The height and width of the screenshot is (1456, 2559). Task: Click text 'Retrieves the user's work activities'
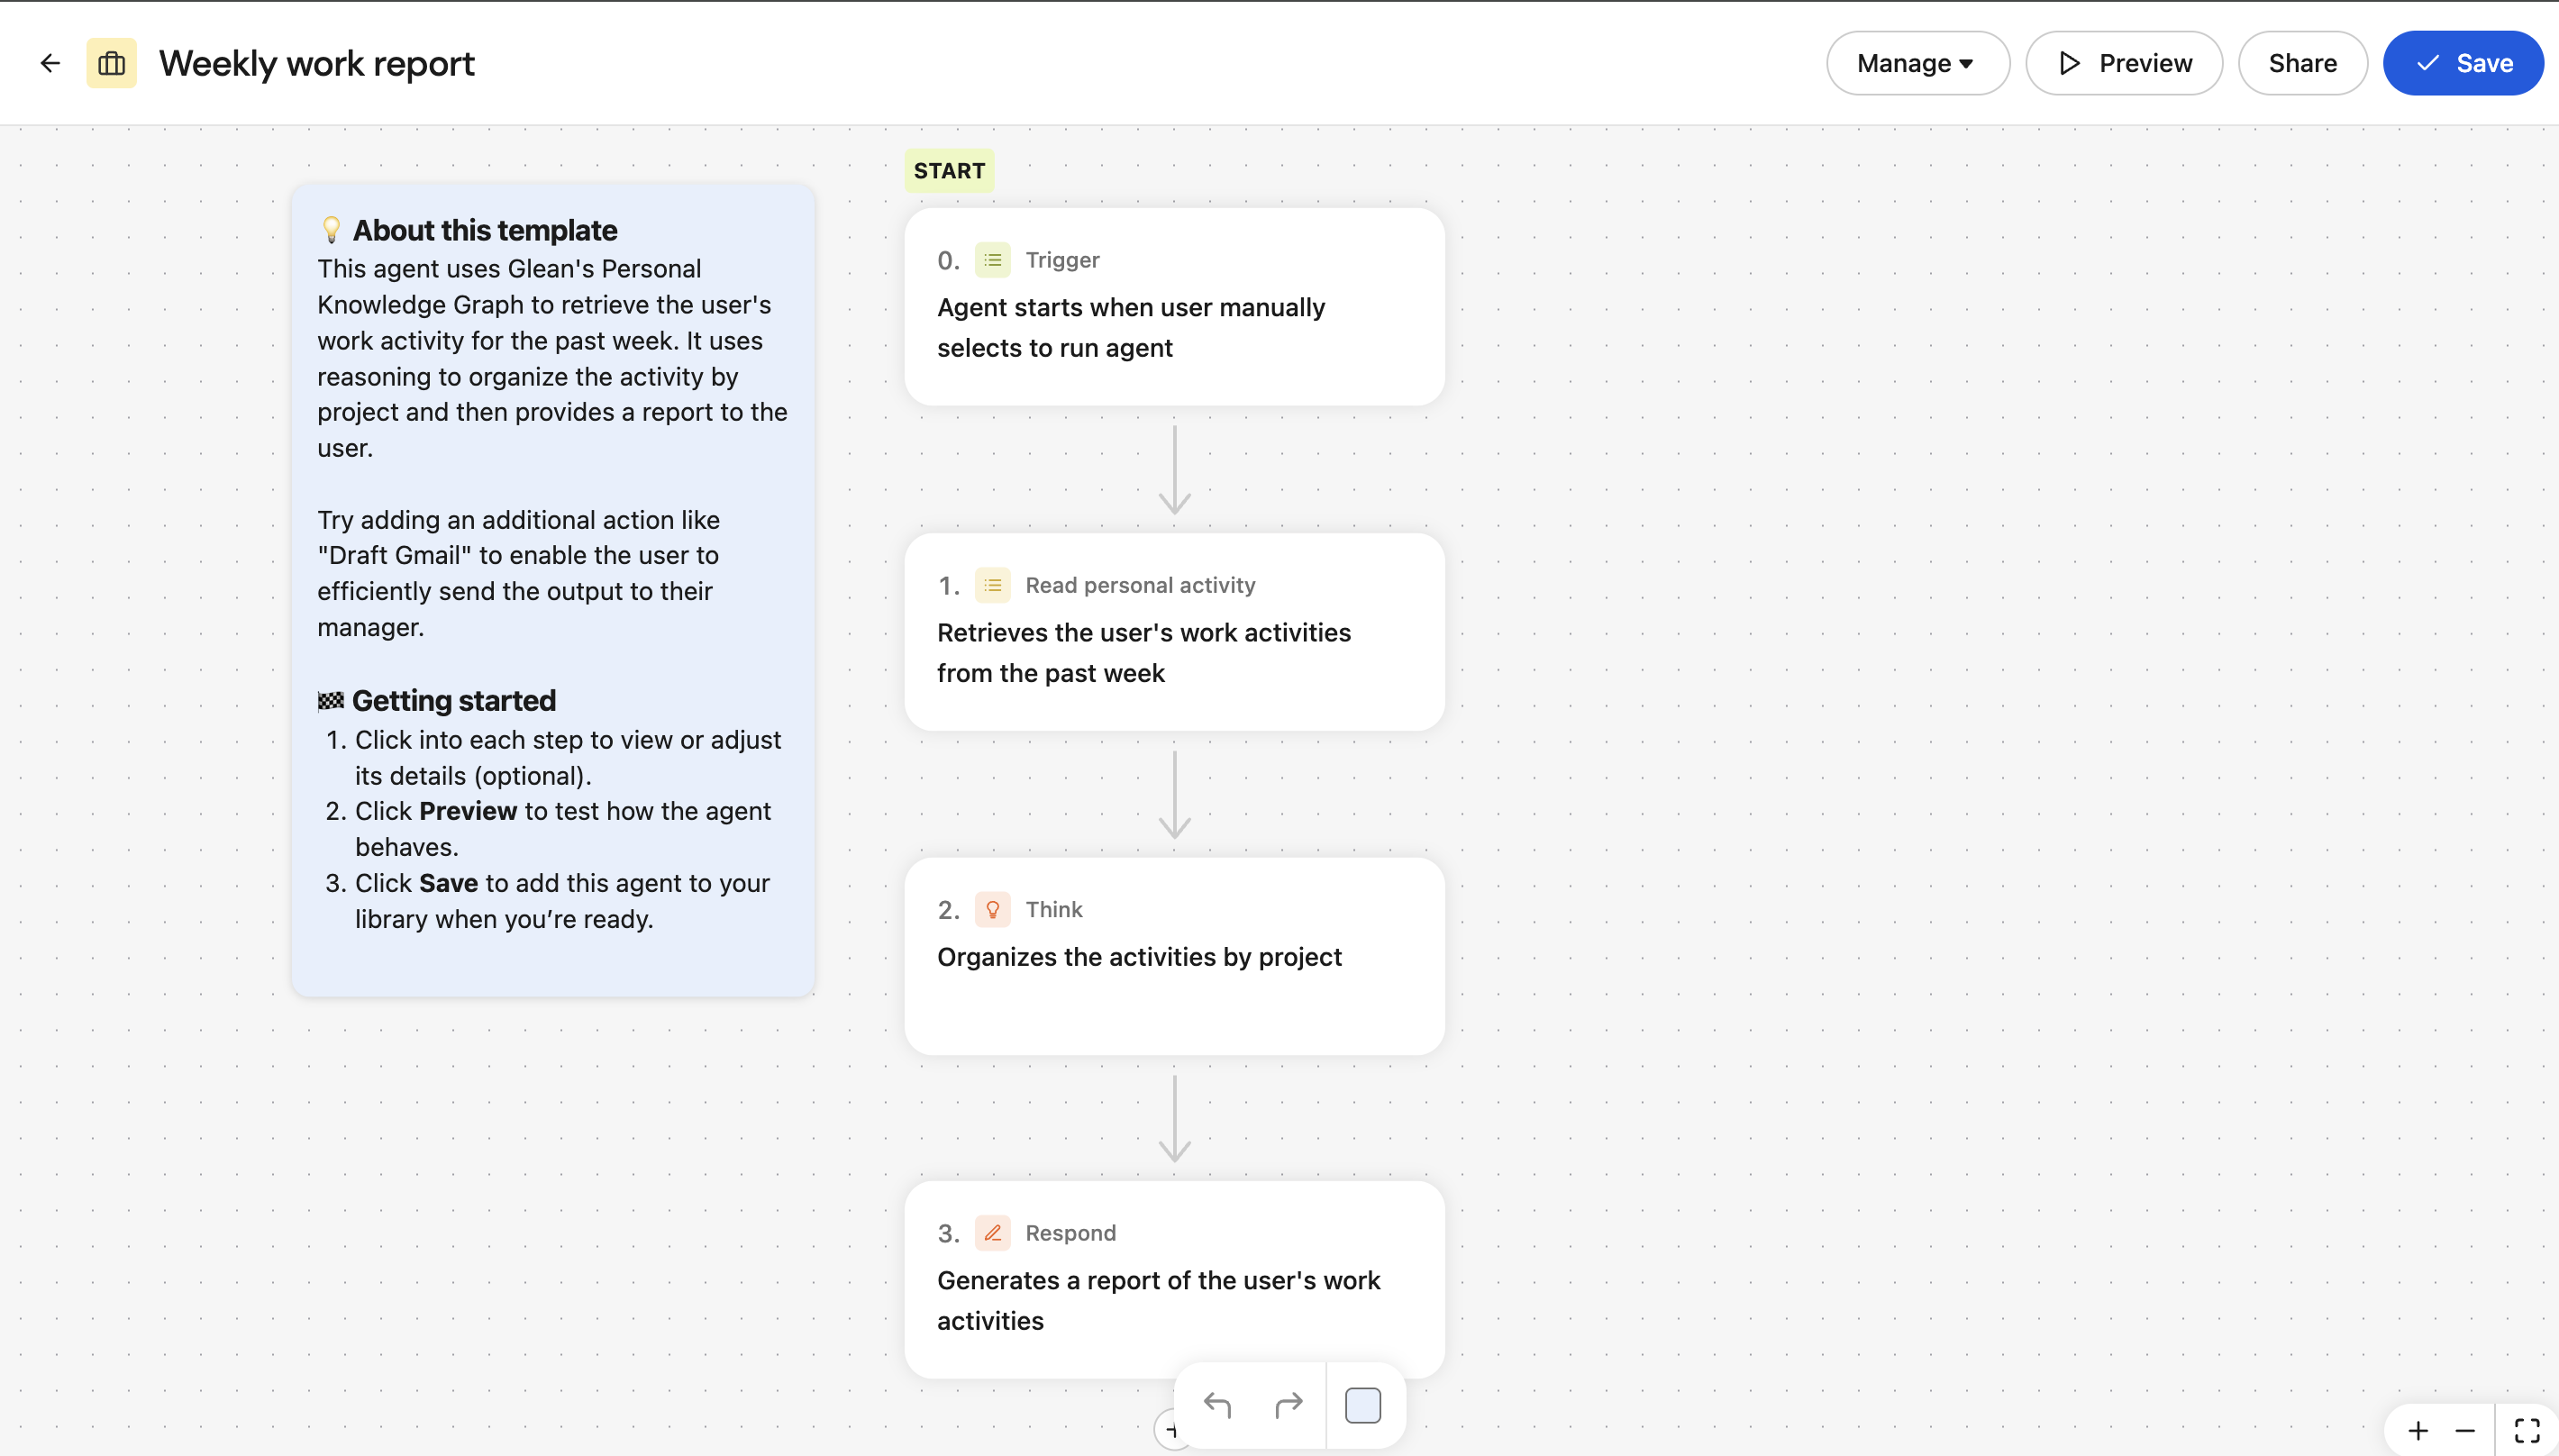pos(1143,632)
